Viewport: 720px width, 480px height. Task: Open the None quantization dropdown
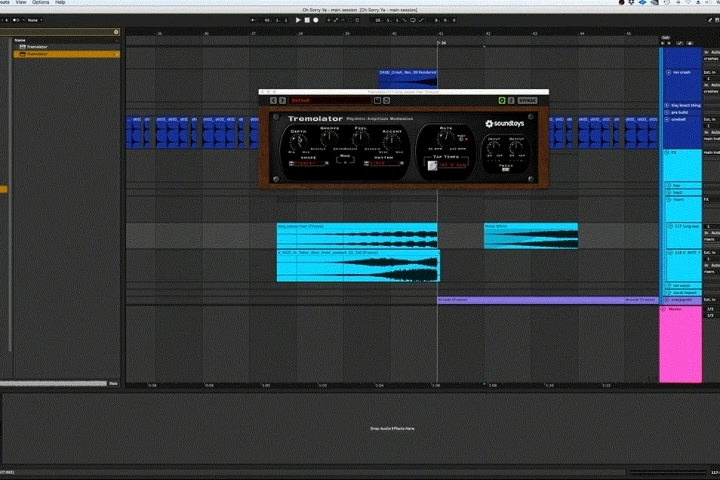(x=35, y=20)
